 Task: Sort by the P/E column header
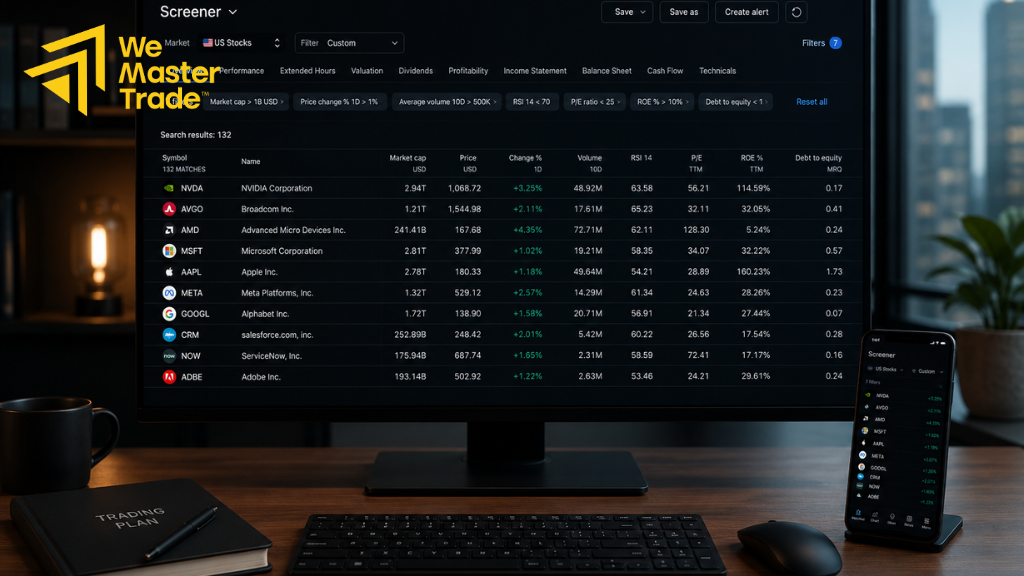[696, 158]
